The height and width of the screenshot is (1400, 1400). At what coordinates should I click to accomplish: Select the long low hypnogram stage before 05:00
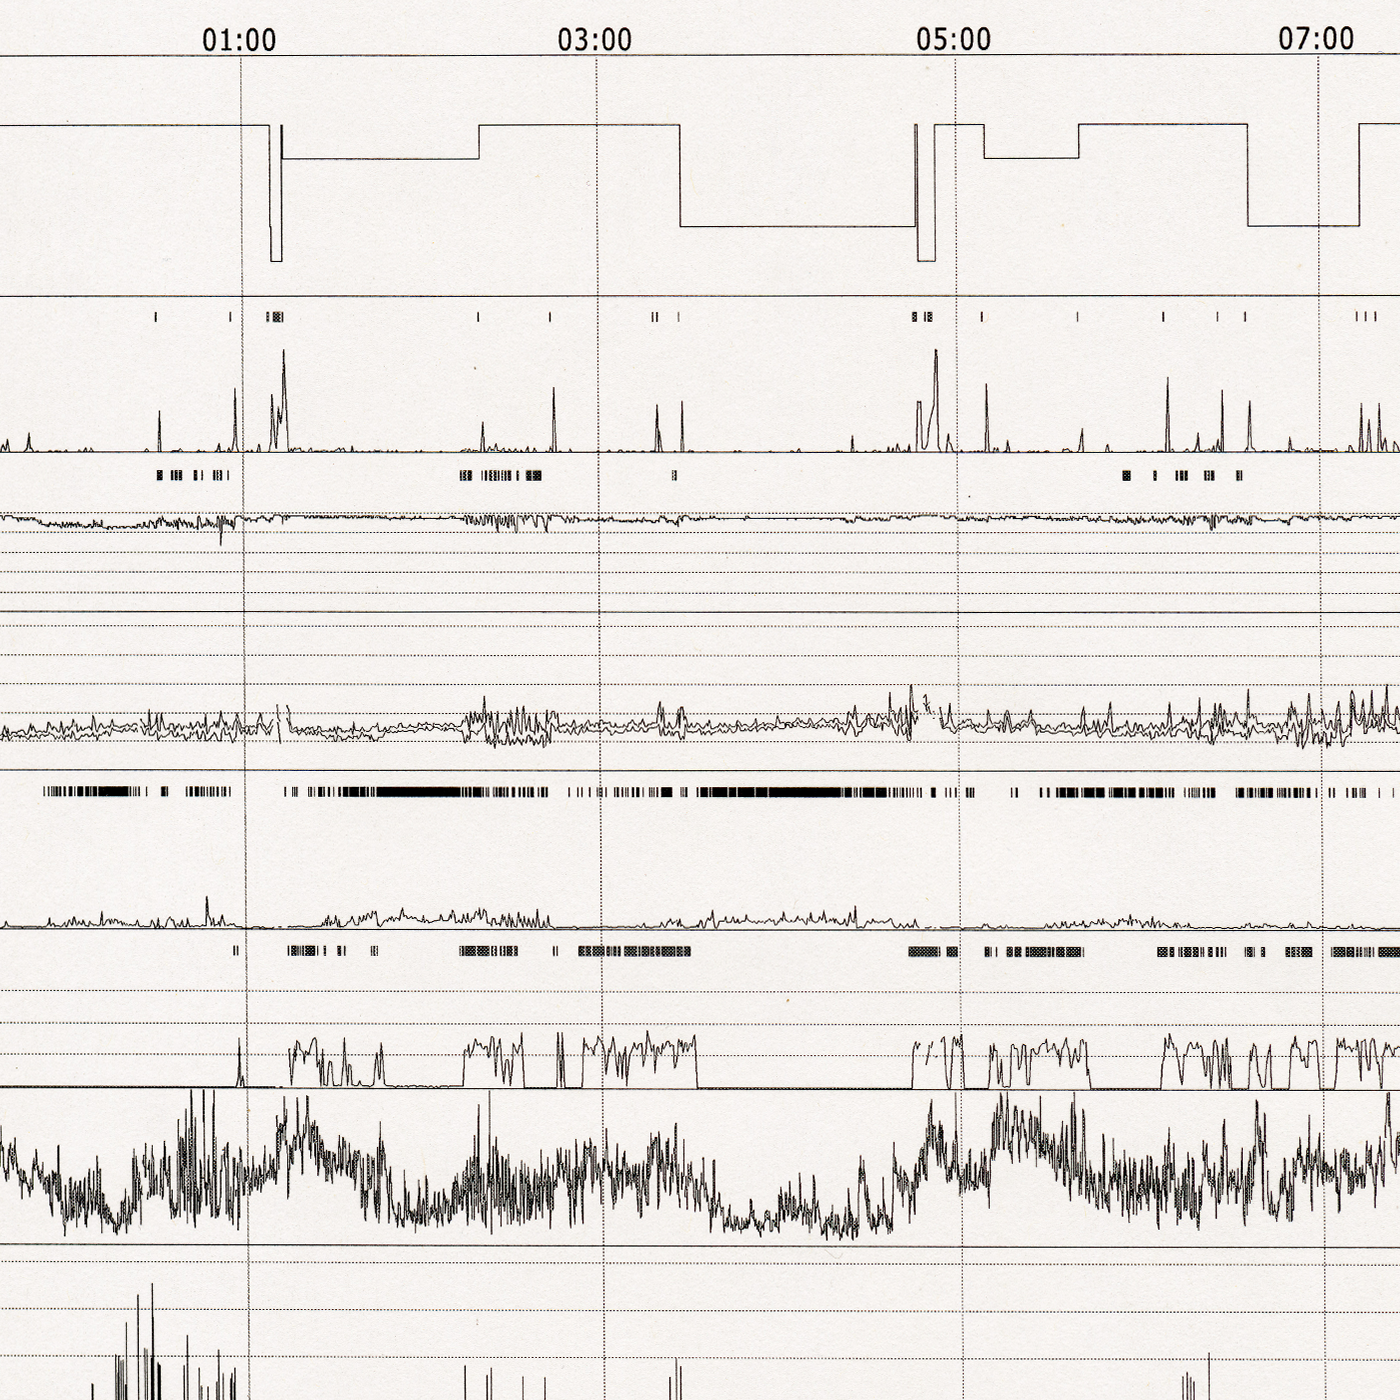coord(798,226)
